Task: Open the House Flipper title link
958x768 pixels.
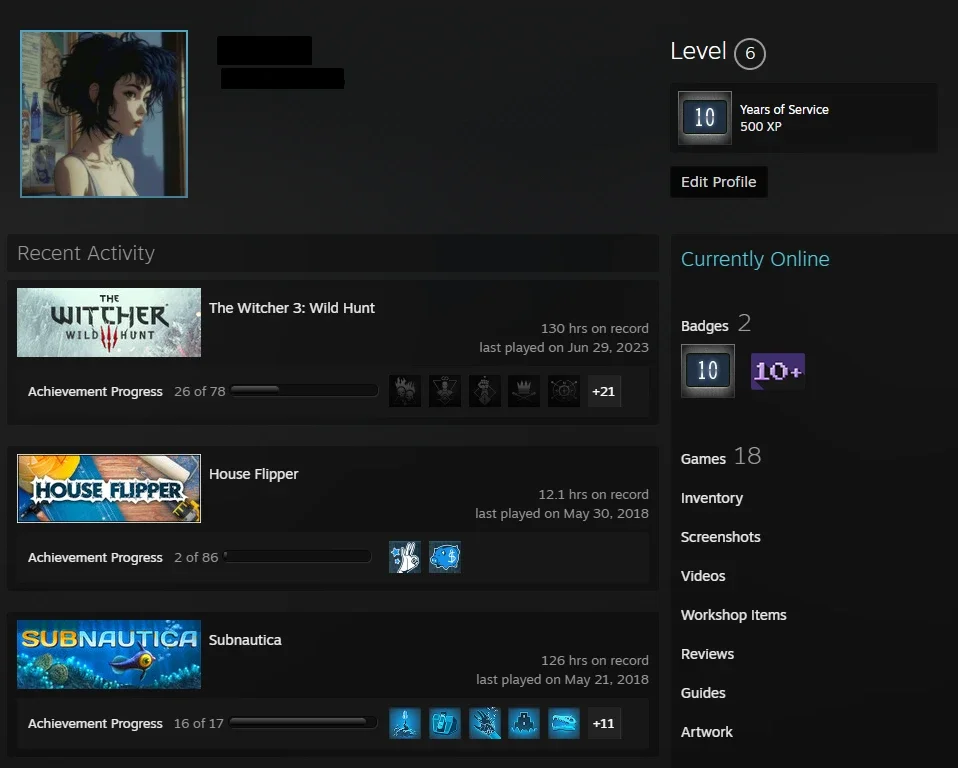Action: point(254,474)
